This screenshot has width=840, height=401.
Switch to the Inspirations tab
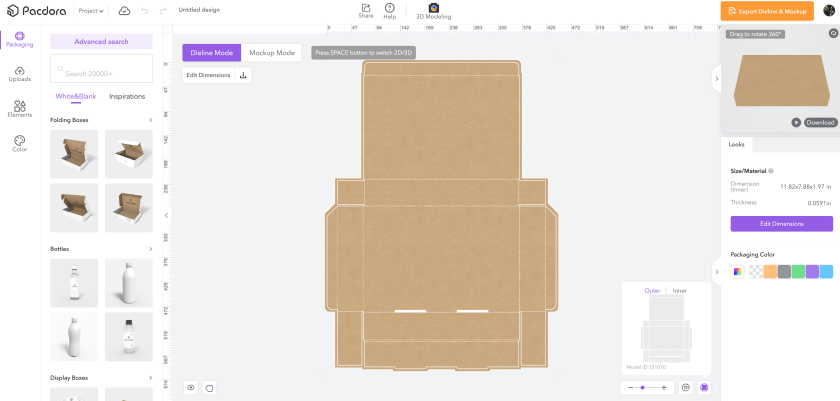pos(127,97)
